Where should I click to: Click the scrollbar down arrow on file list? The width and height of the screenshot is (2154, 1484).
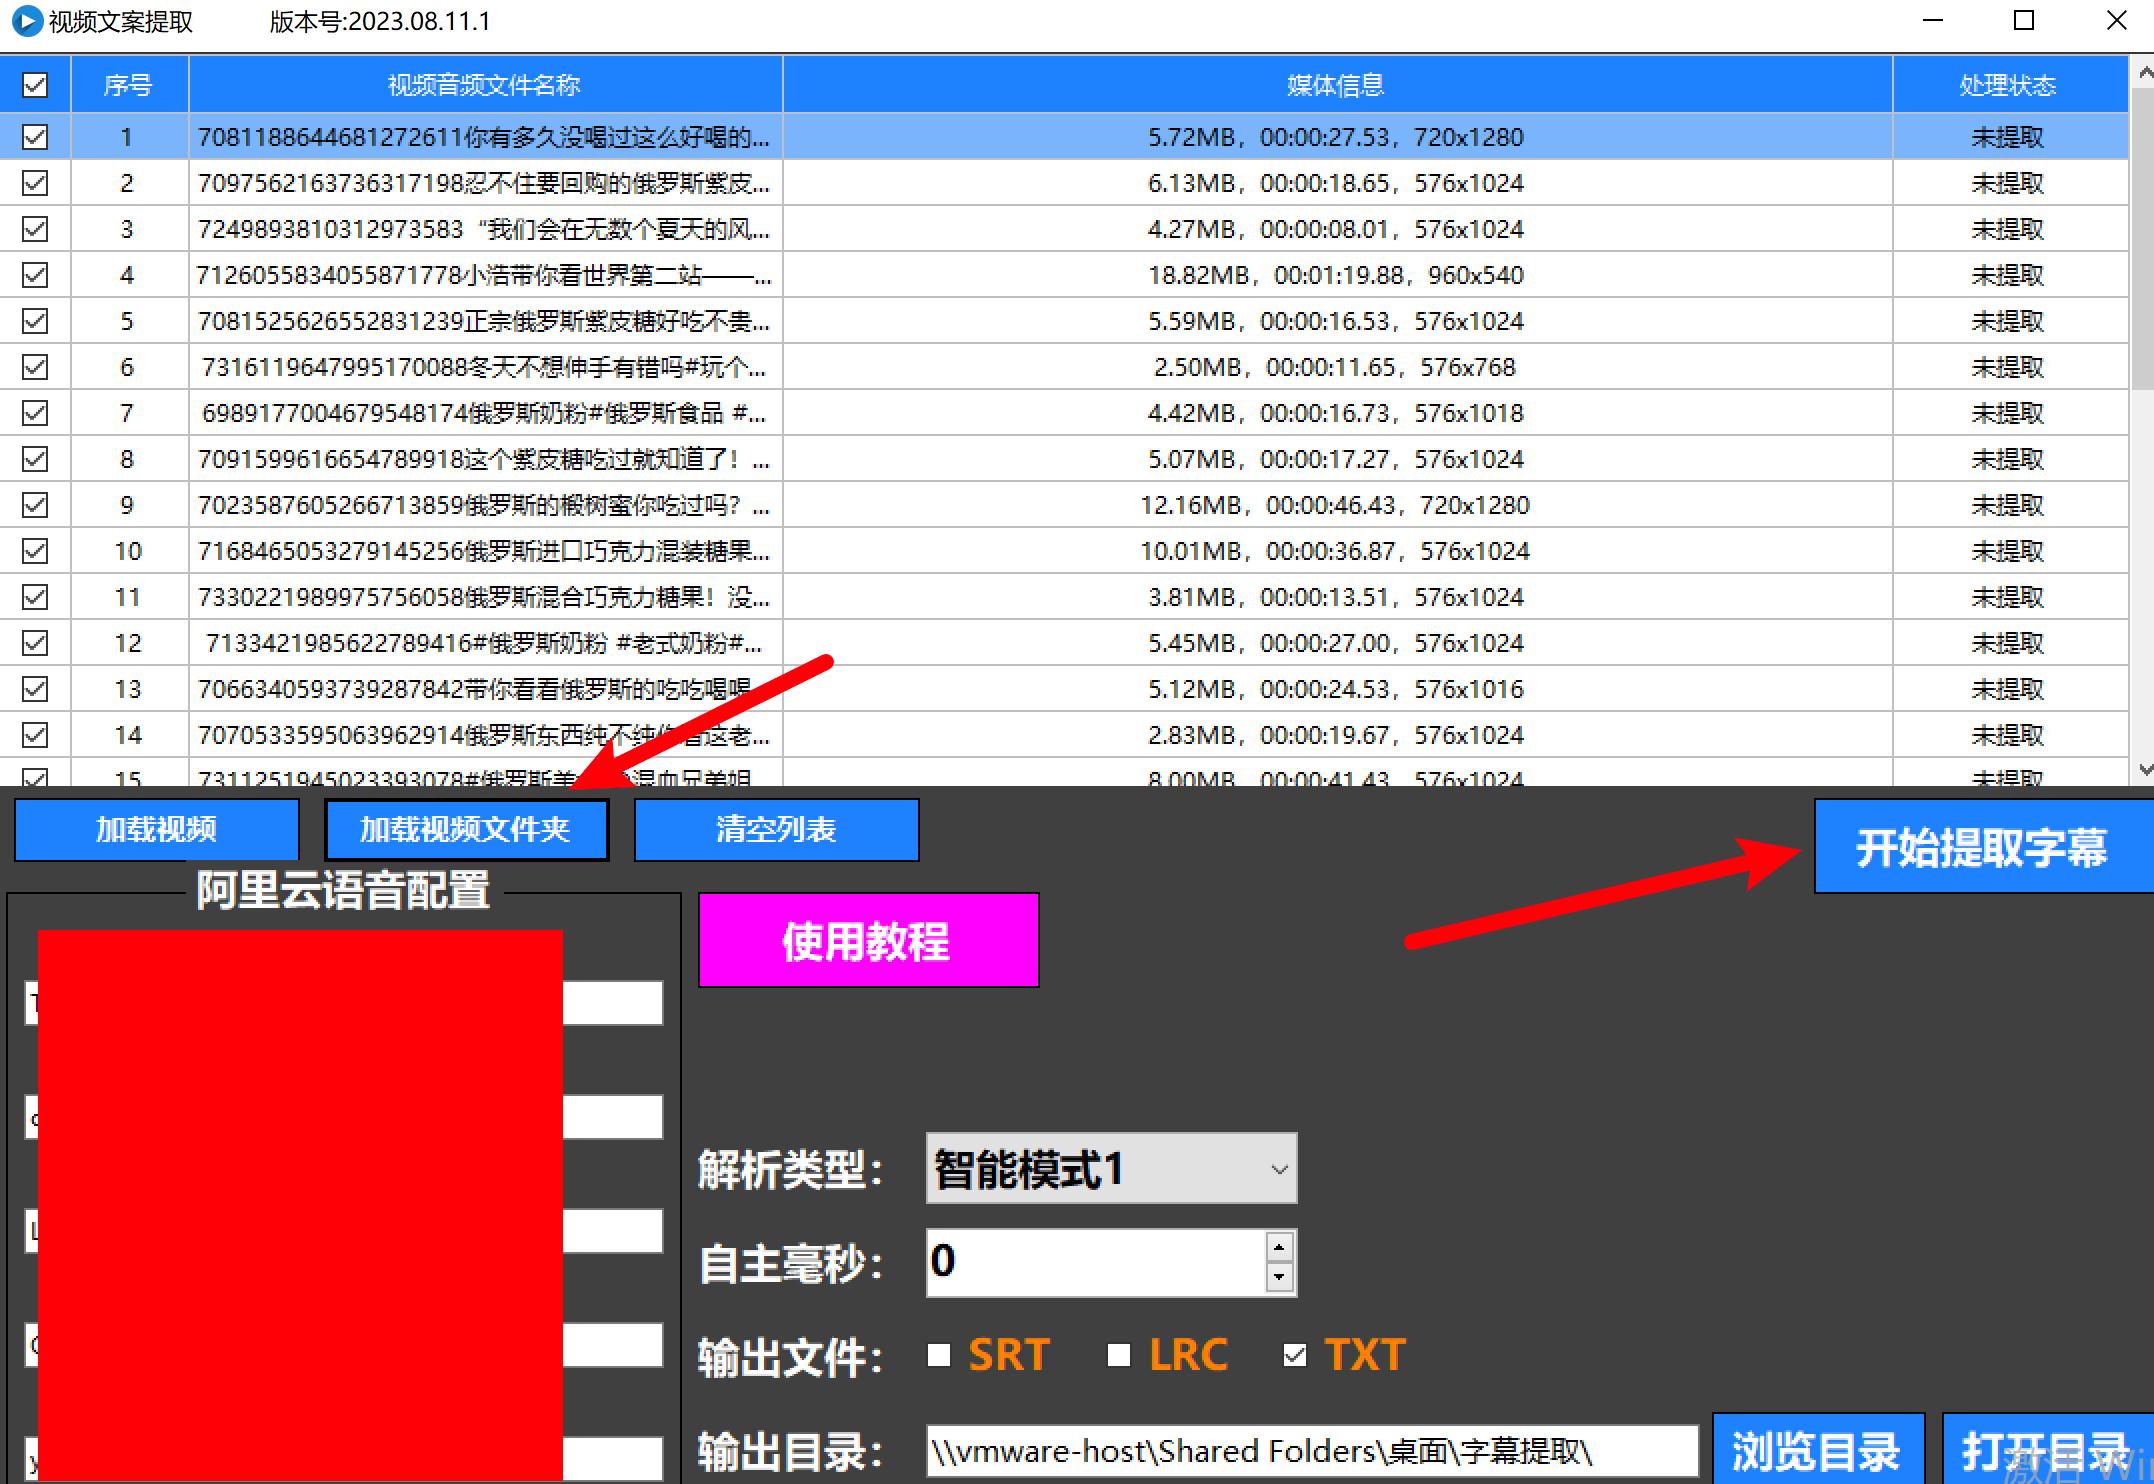click(x=2143, y=770)
